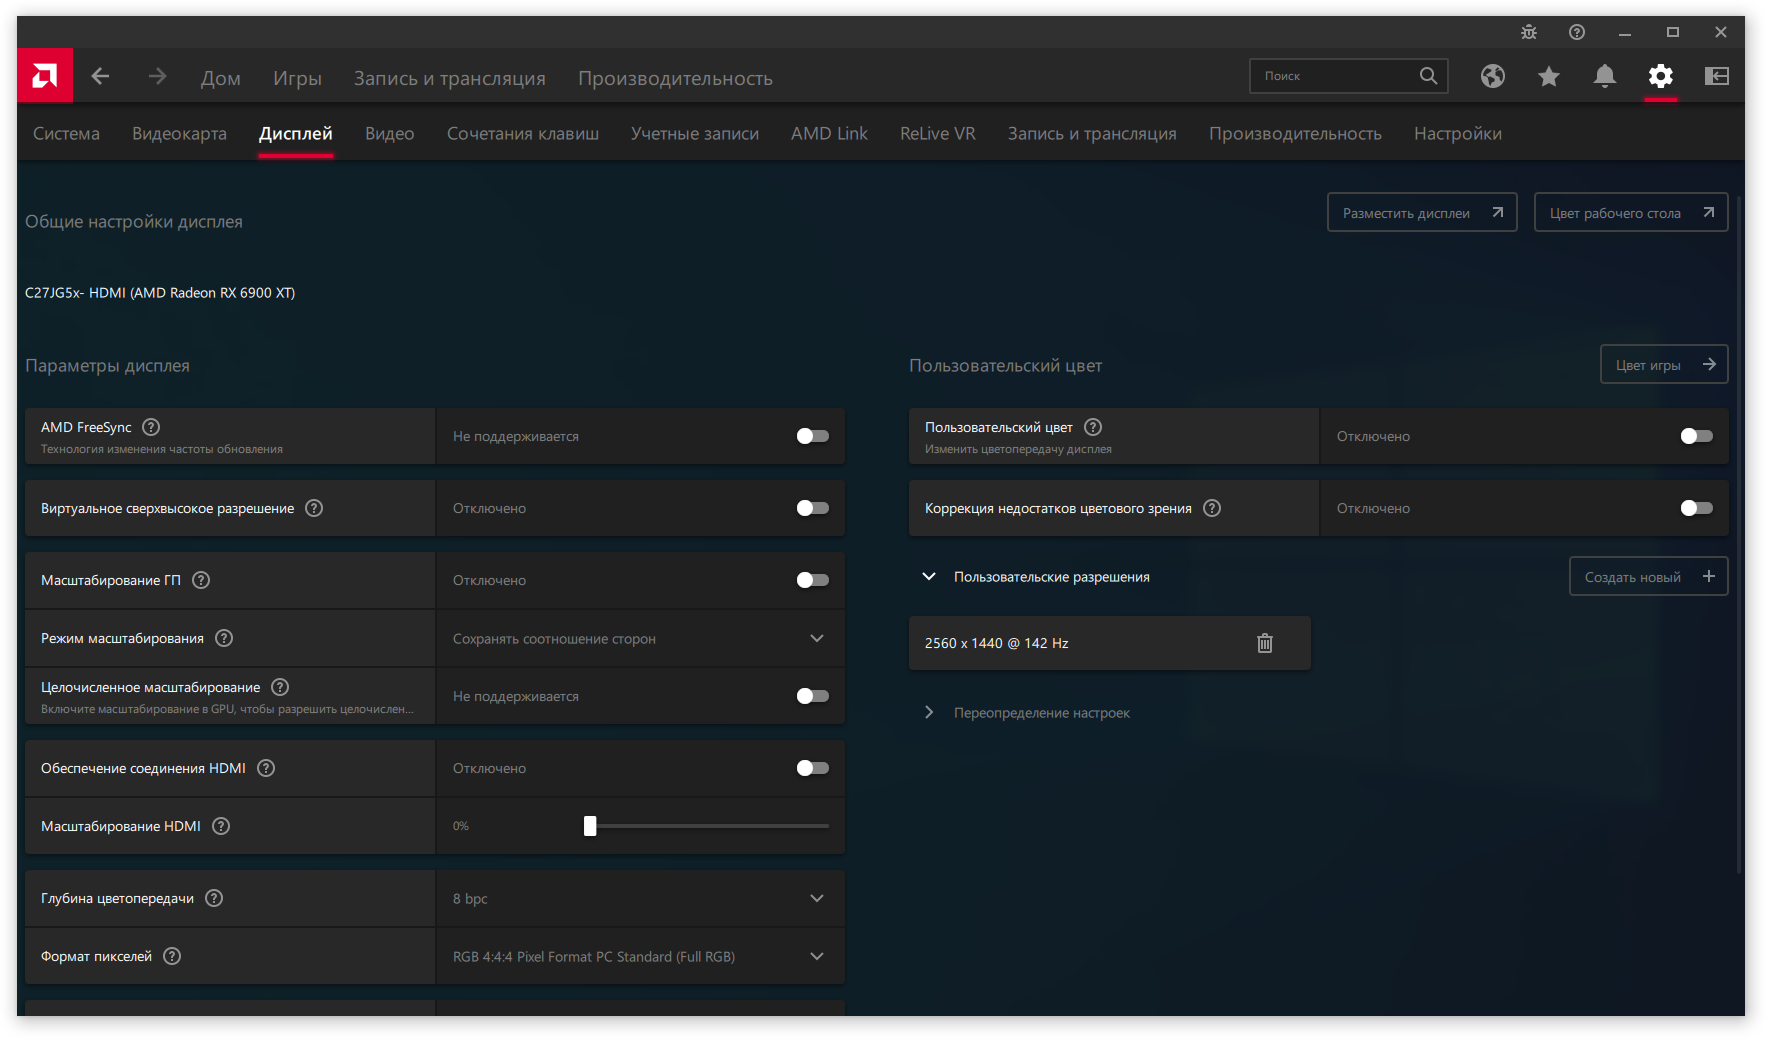This screenshot has height=1038, width=1766.
Task: Switch to Видеокарта tab
Action: tap(179, 133)
